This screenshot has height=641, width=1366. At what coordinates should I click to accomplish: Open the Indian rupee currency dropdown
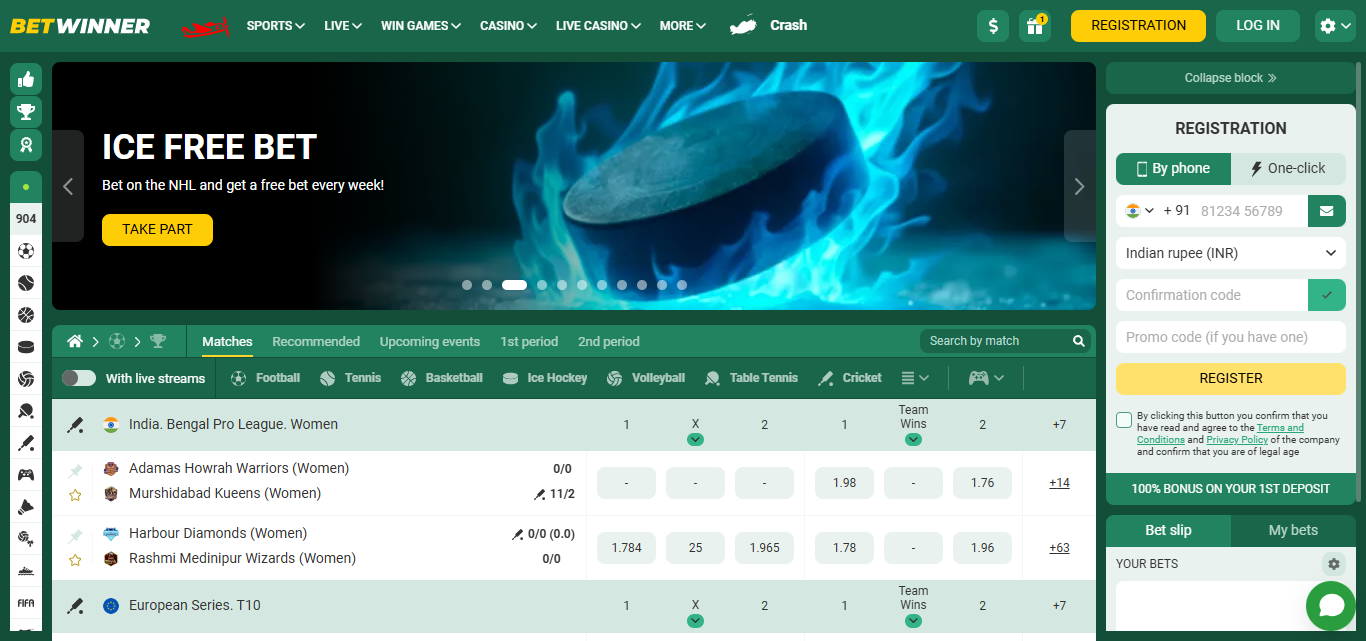click(1231, 253)
